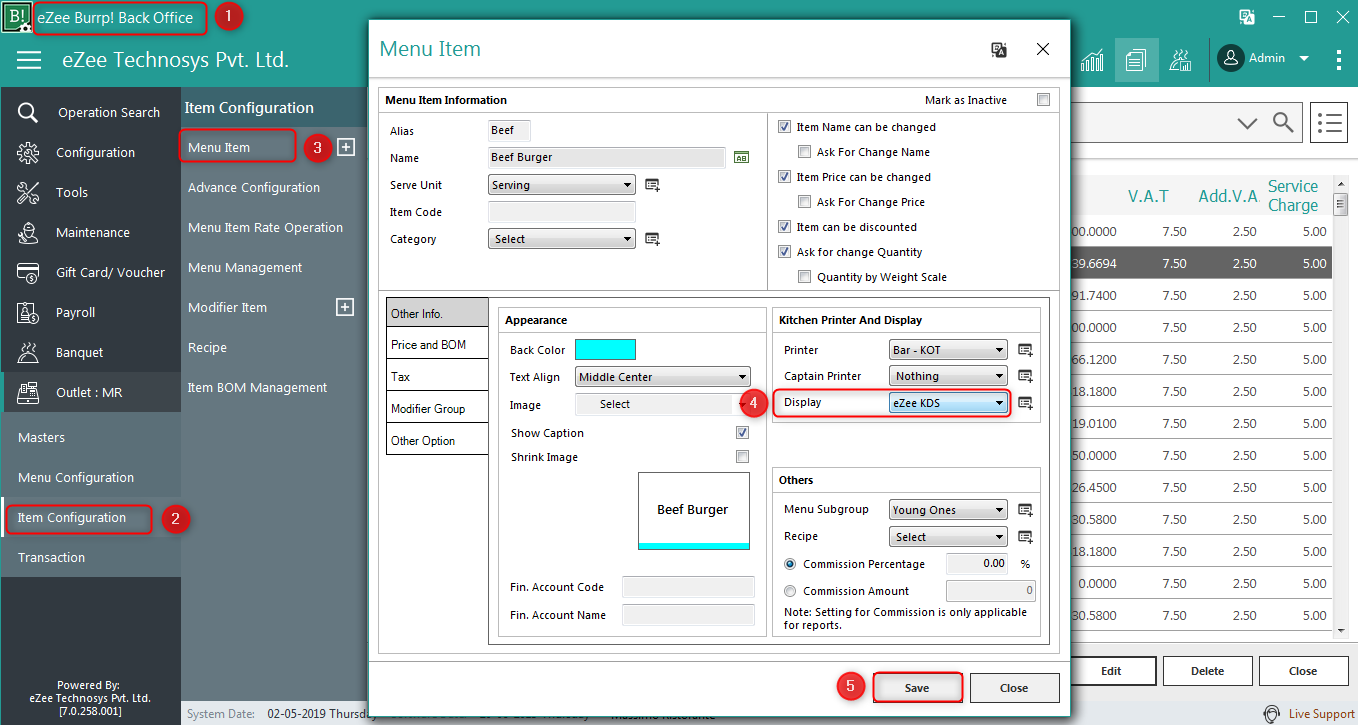The width and height of the screenshot is (1358, 725).
Task: Click the list view icon in background window
Action: pos(1329,122)
